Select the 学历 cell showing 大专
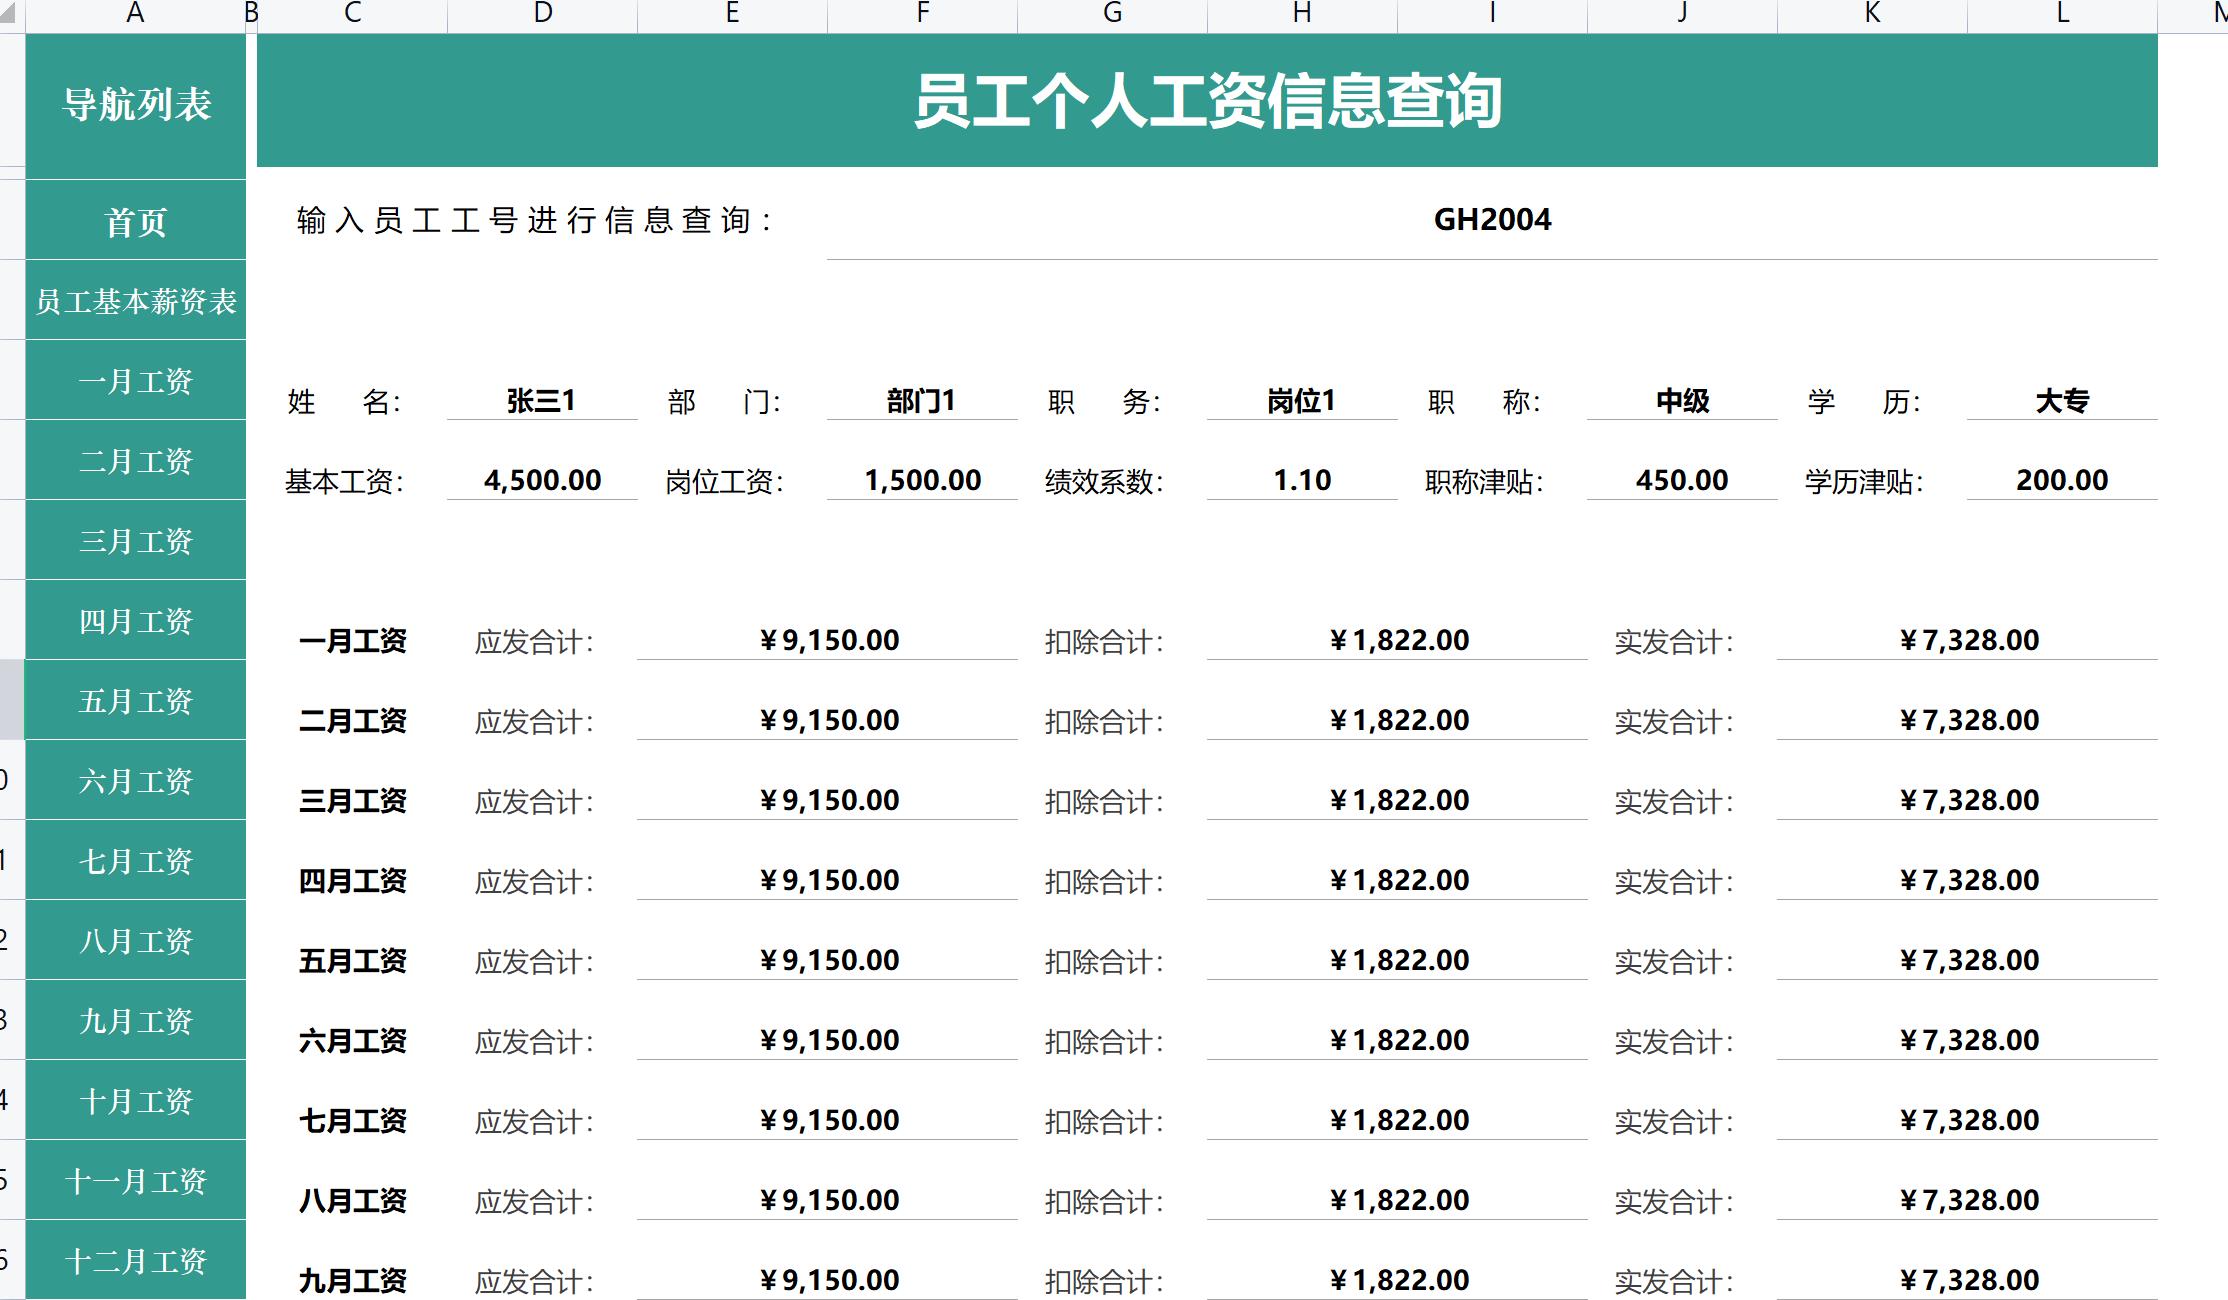 pyautogui.click(x=2058, y=401)
